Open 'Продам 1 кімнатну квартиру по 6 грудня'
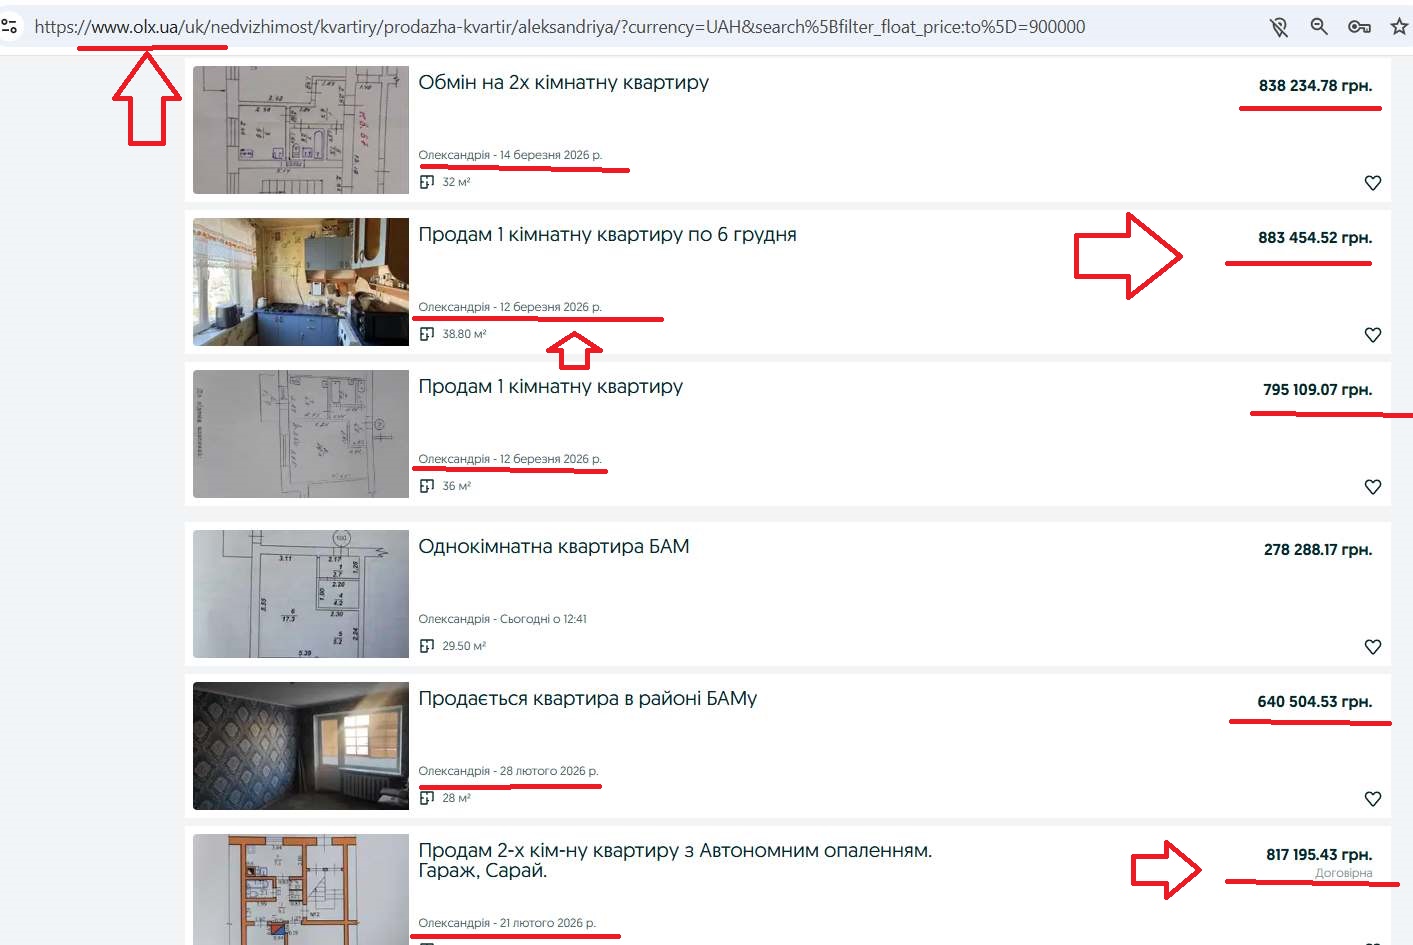 pyautogui.click(x=607, y=235)
